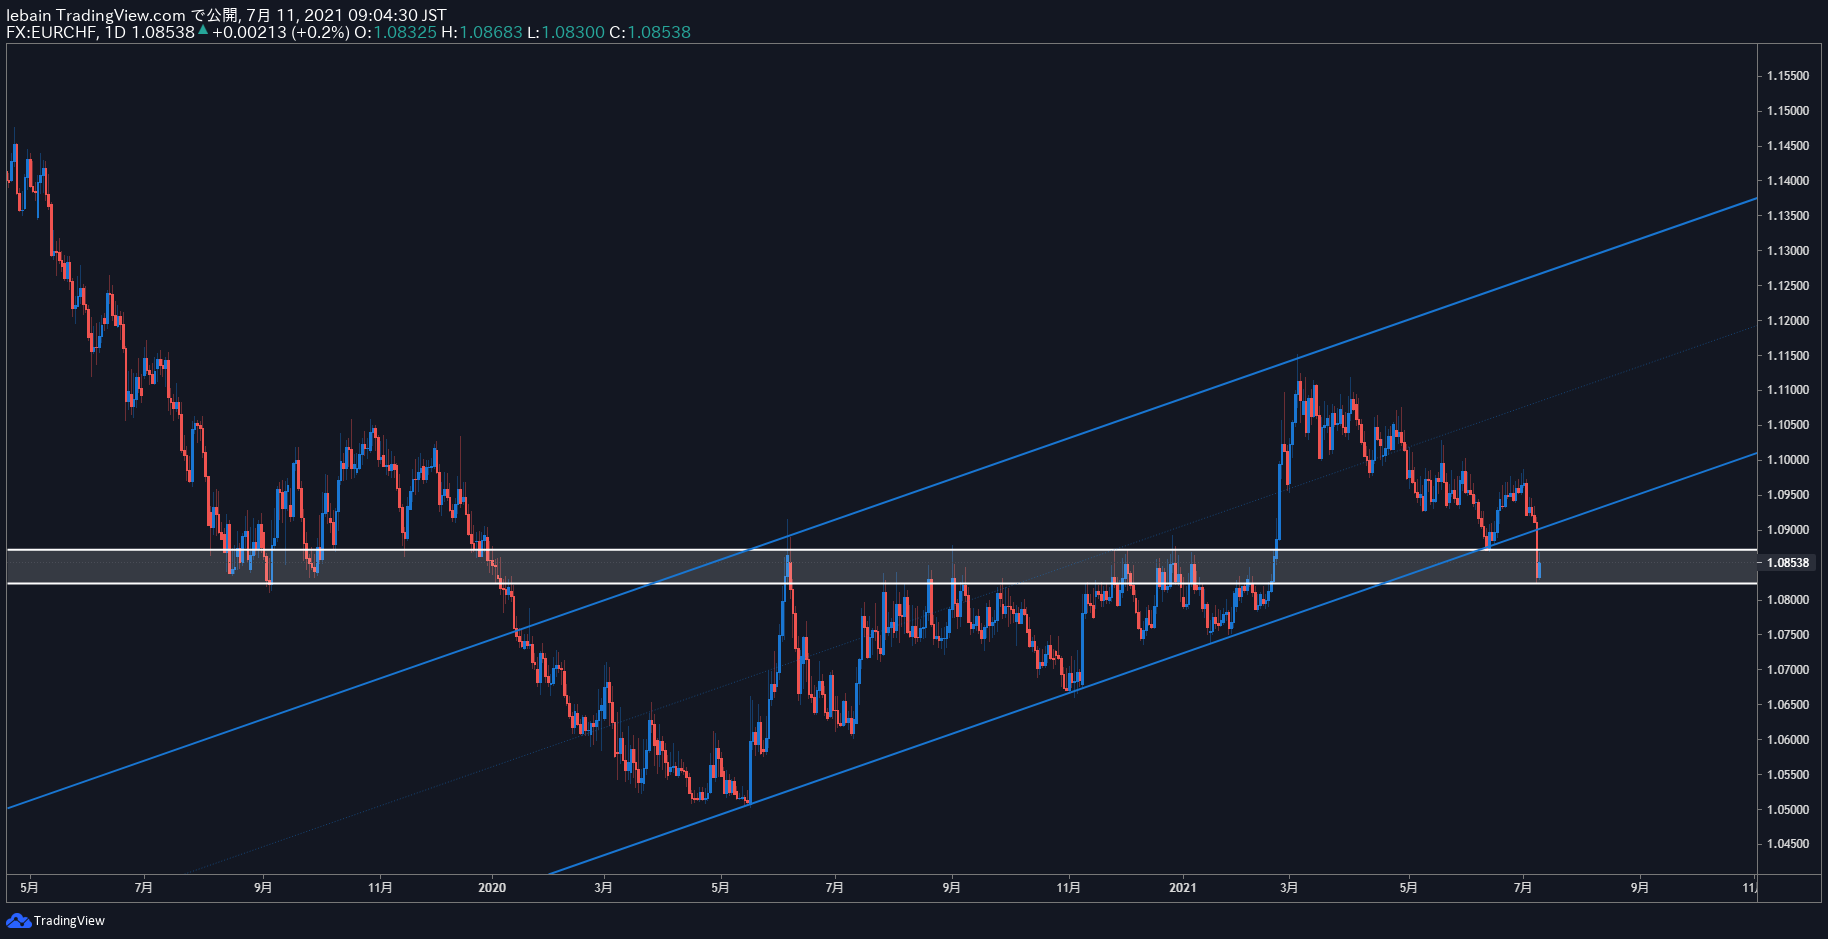
Task: Click the publish header 'lebain TradingView.com で公開'
Action: click(124, 15)
